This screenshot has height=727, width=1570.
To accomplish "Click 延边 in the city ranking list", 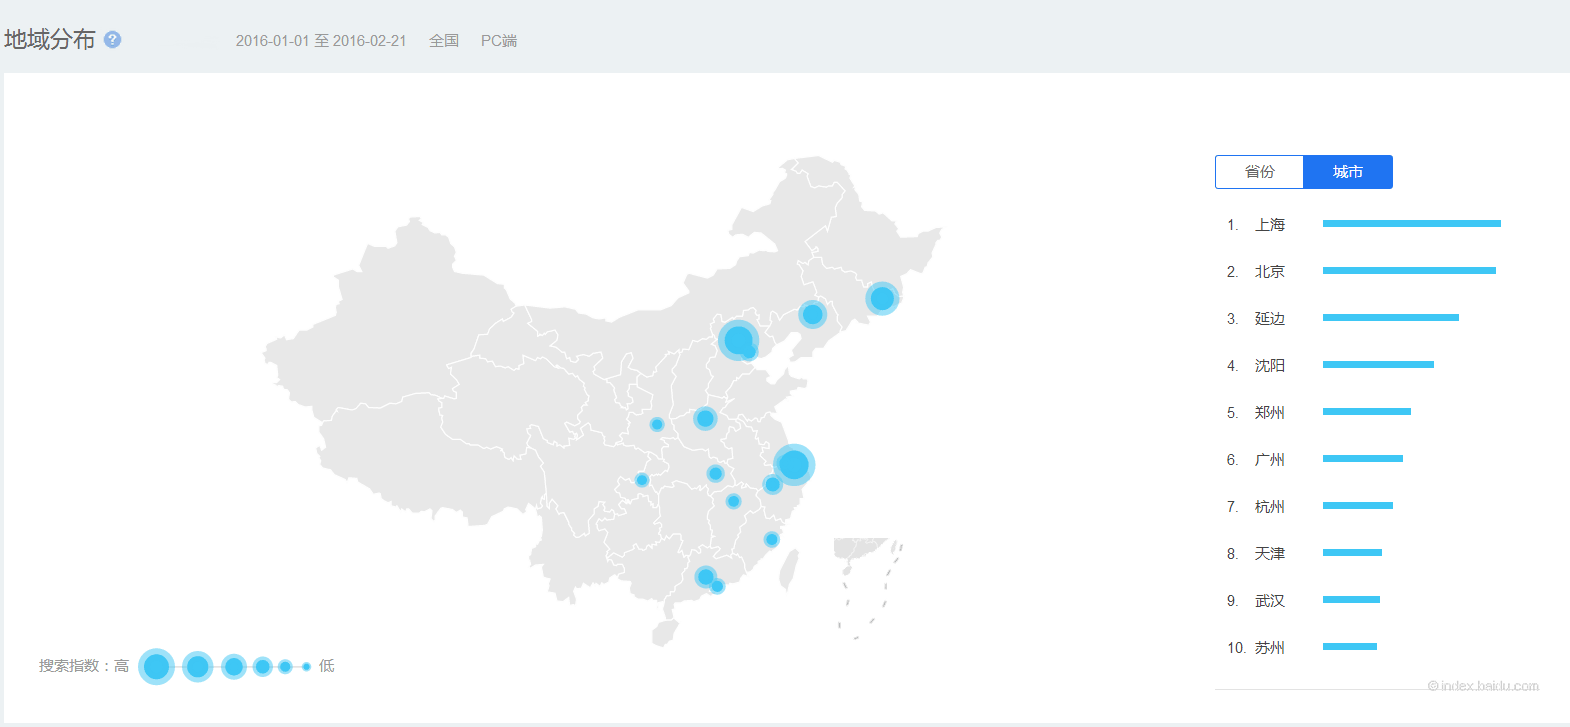I will coord(1269,319).
